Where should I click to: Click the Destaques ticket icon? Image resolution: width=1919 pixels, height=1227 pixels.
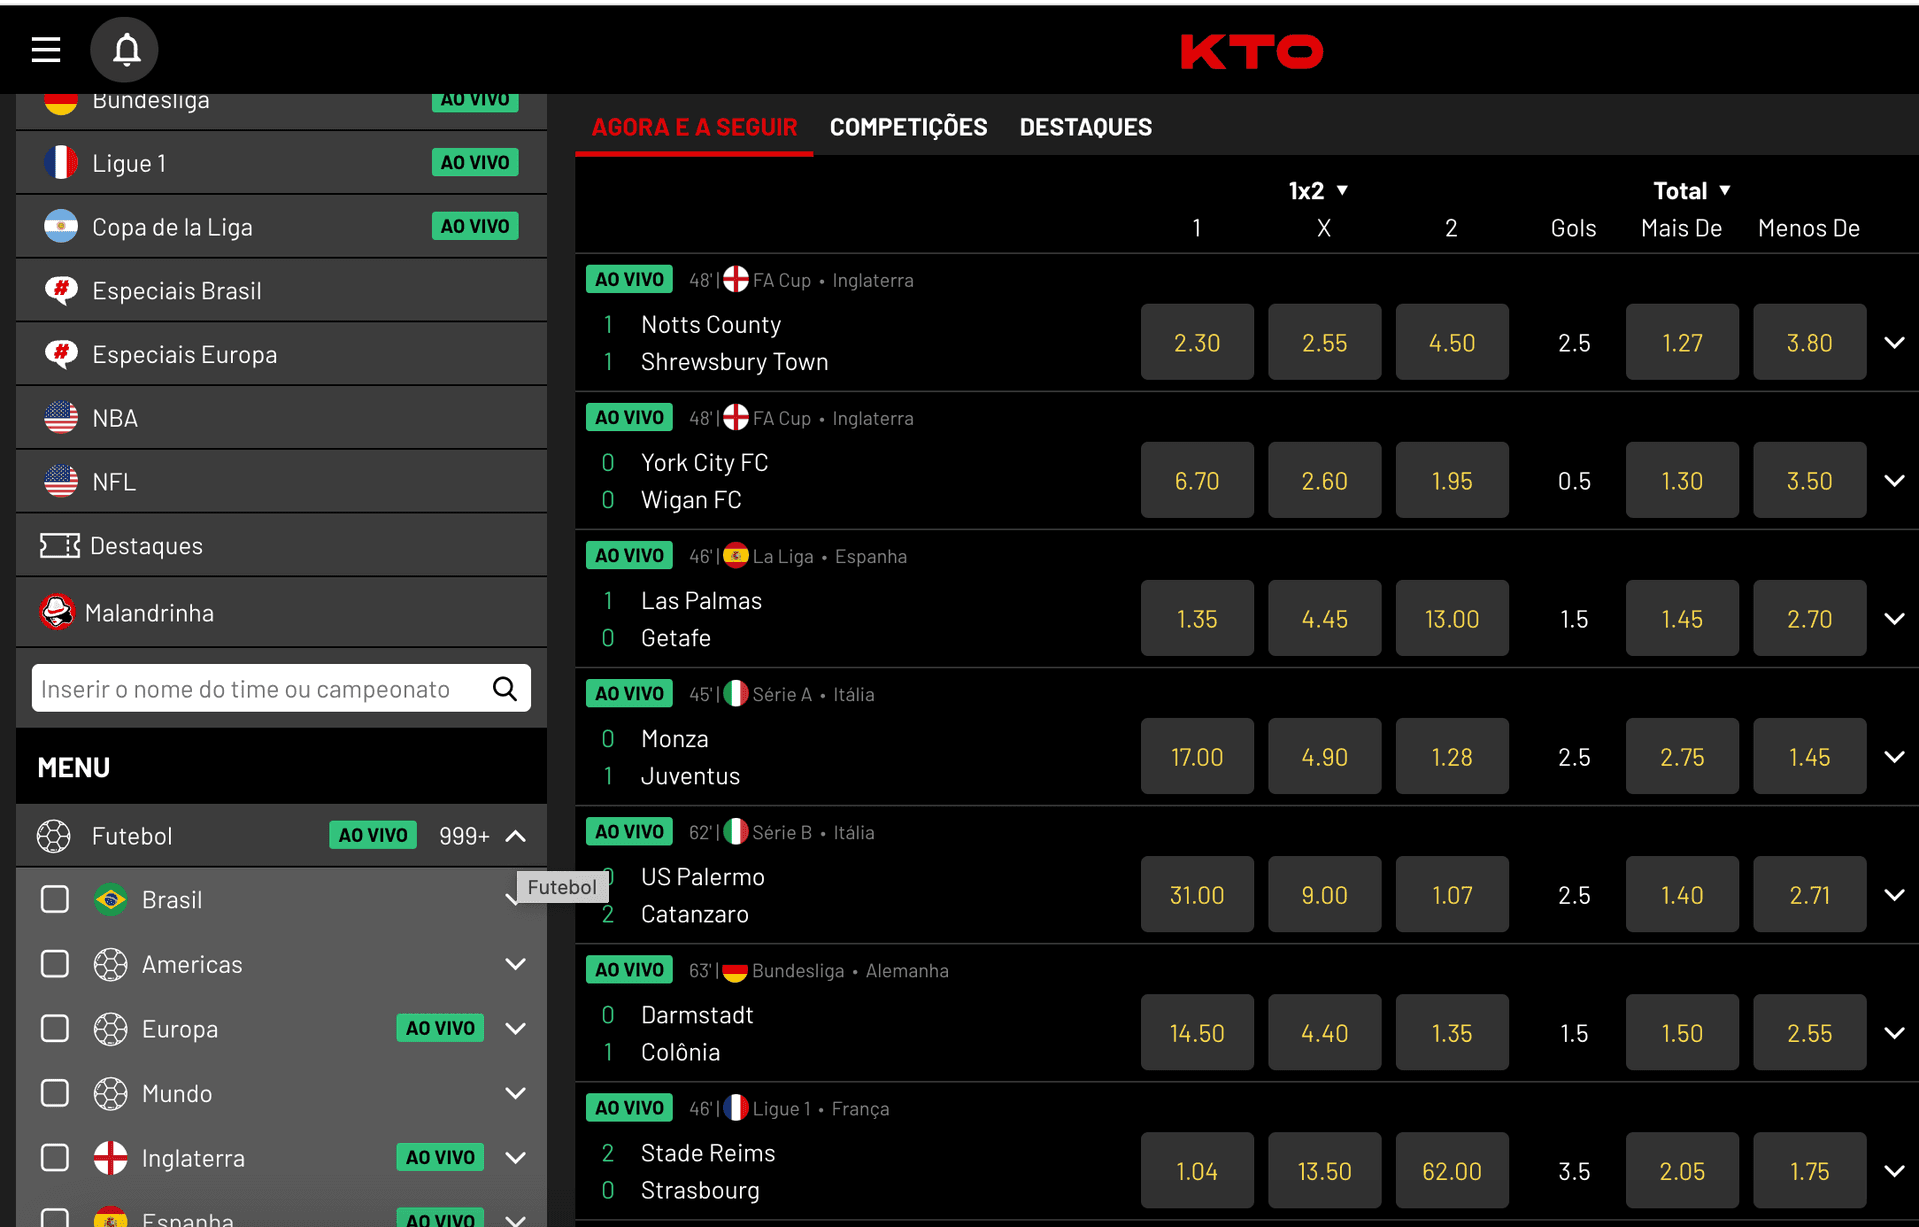tap(60, 545)
